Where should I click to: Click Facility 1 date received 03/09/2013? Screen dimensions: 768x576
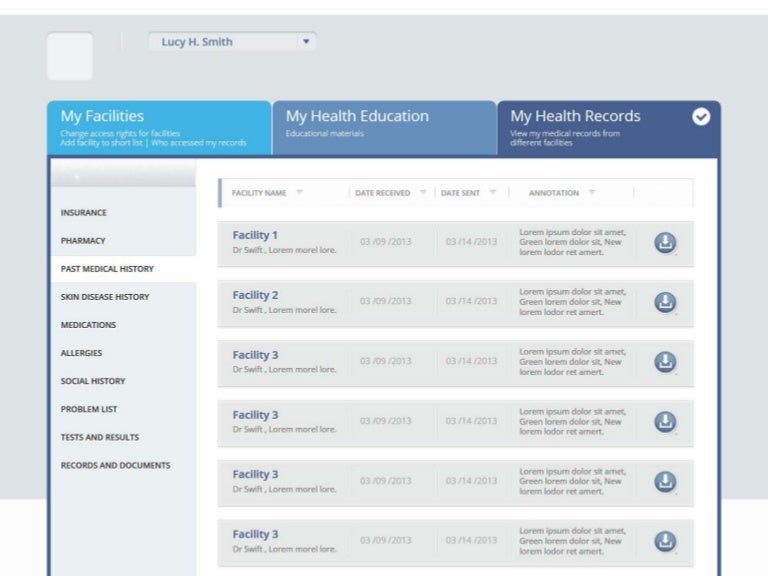pos(385,241)
